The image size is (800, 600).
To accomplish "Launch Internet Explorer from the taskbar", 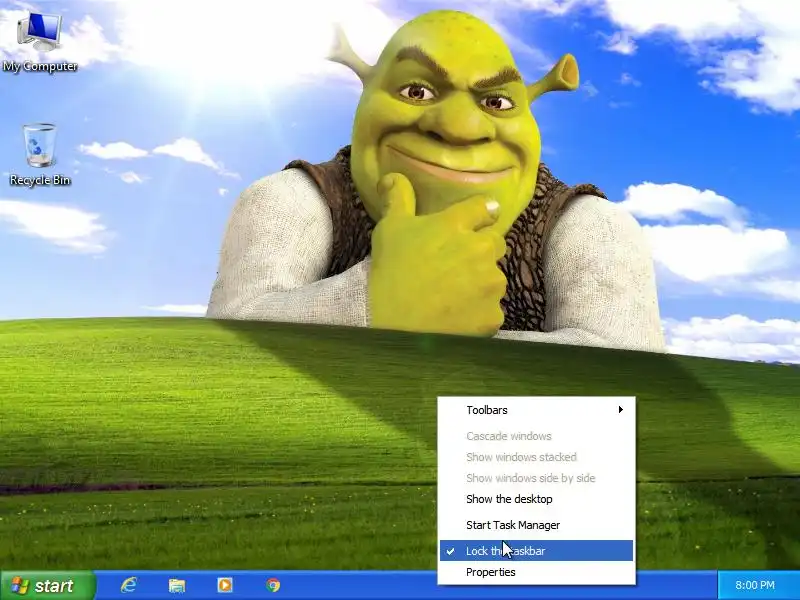I will coord(128,585).
